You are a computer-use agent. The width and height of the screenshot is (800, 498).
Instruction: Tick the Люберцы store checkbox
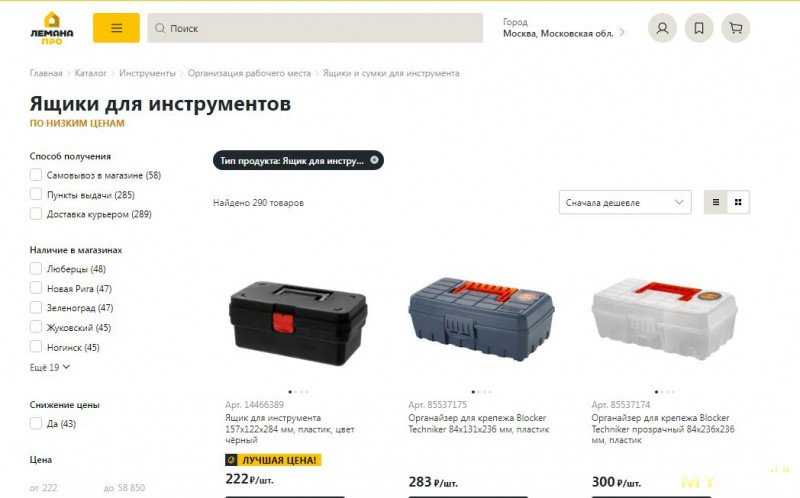coord(36,268)
